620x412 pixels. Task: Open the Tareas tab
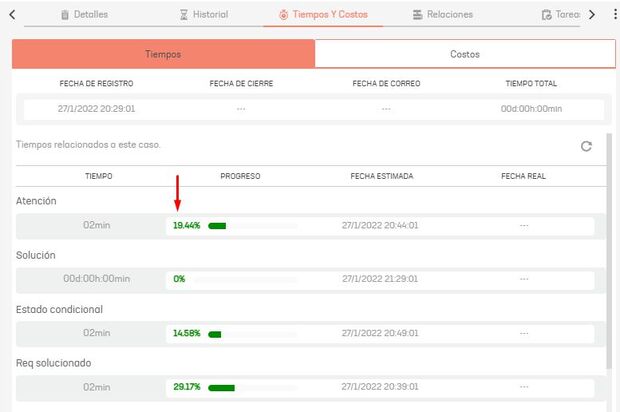(x=560, y=15)
